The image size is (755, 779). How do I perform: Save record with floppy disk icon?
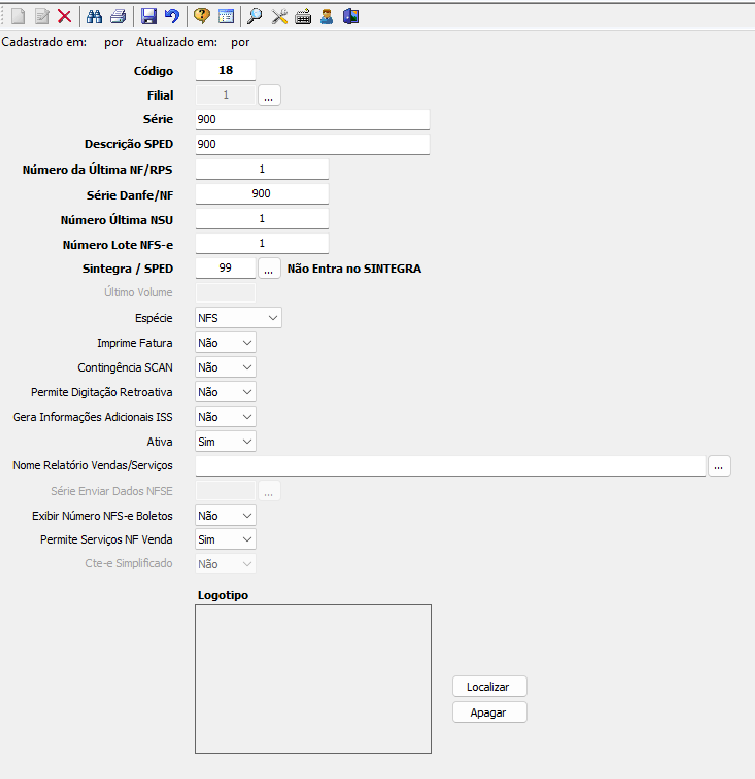149,16
